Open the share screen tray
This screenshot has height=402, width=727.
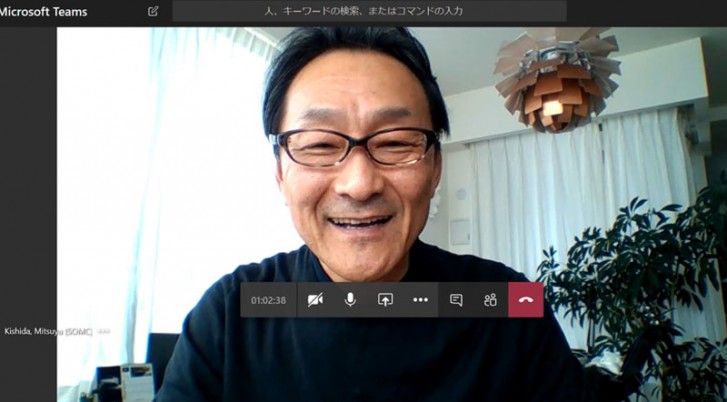[385, 300]
